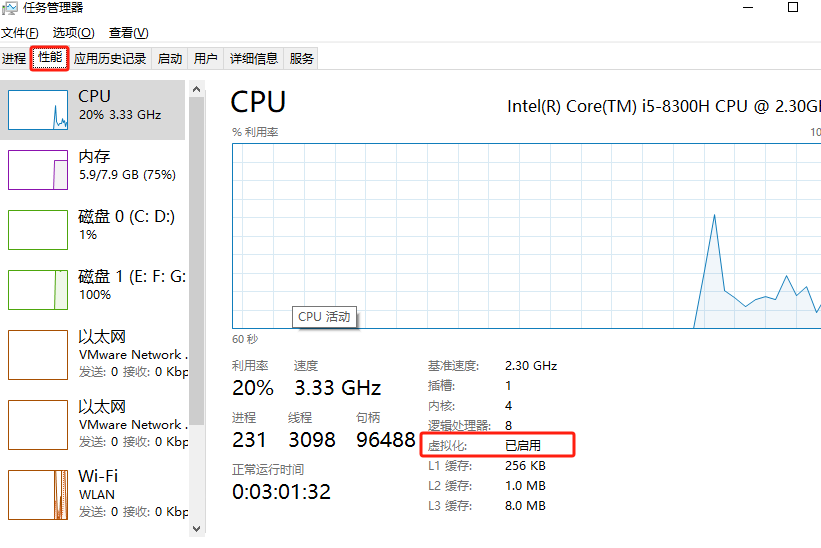Viewport: 821px width, 548px height.
Task: Switch to the 服务 tab
Action: coord(301,58)
